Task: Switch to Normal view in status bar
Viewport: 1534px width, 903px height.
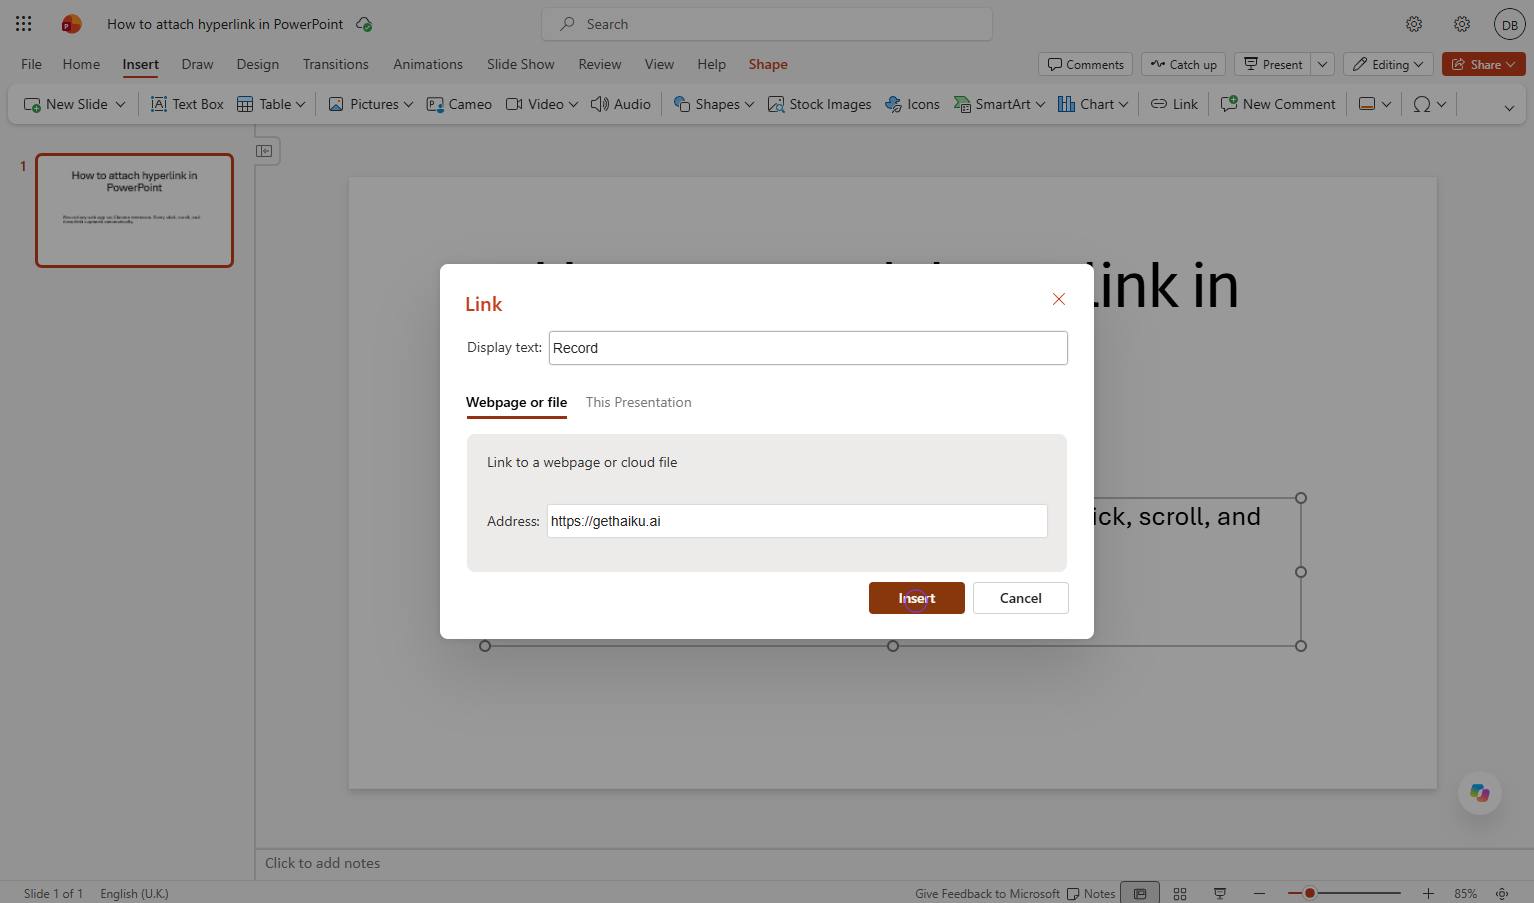Action: [1140, 893]
